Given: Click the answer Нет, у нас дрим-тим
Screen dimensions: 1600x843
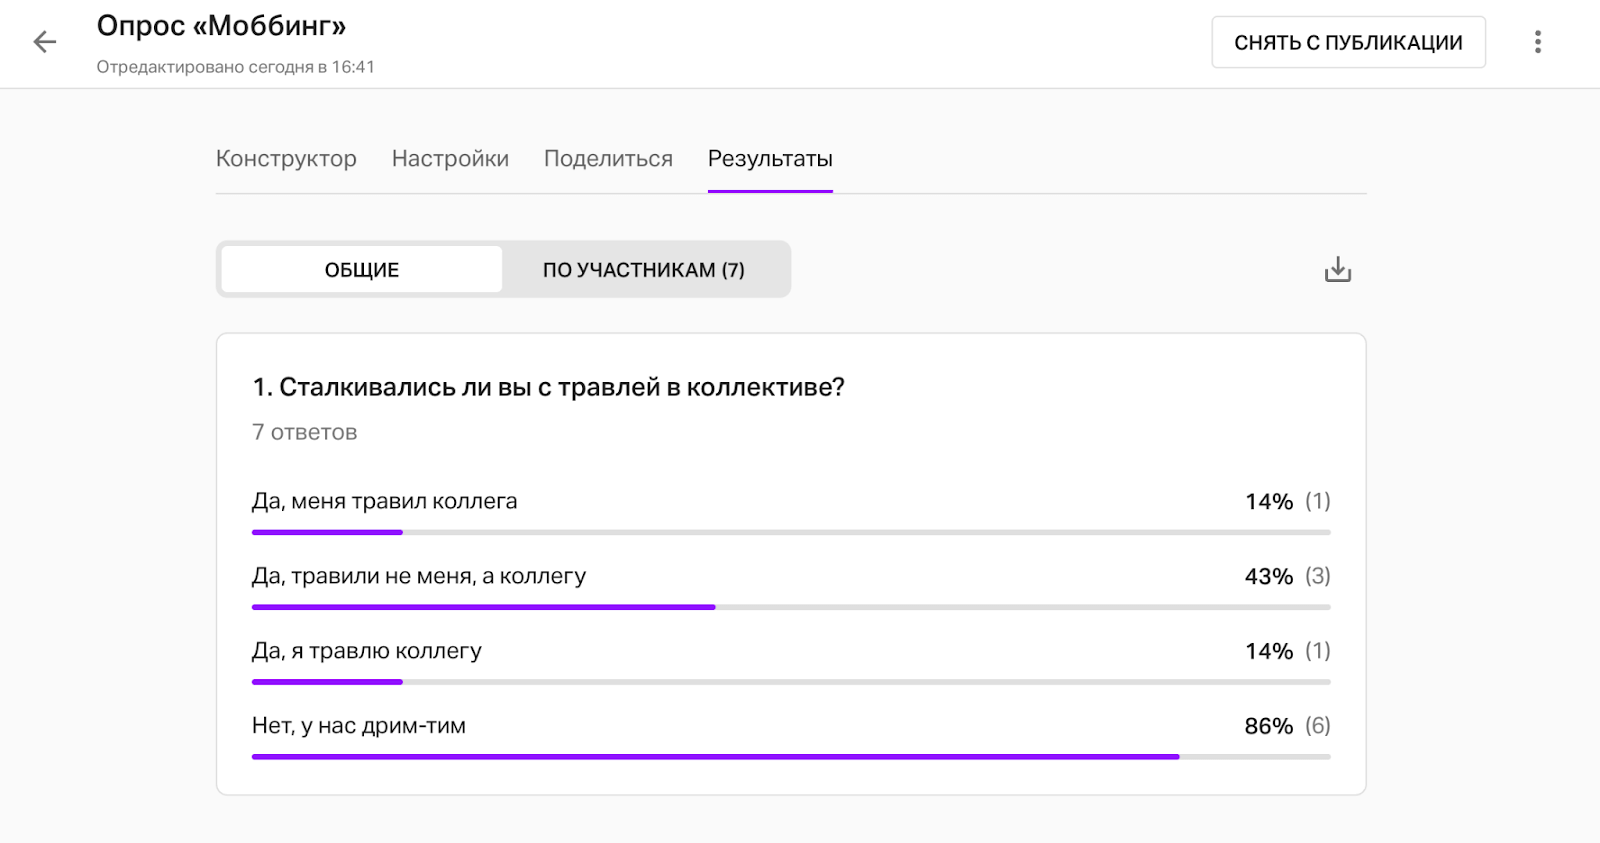Looking at the screenshot, I should (x=359, y=726).
